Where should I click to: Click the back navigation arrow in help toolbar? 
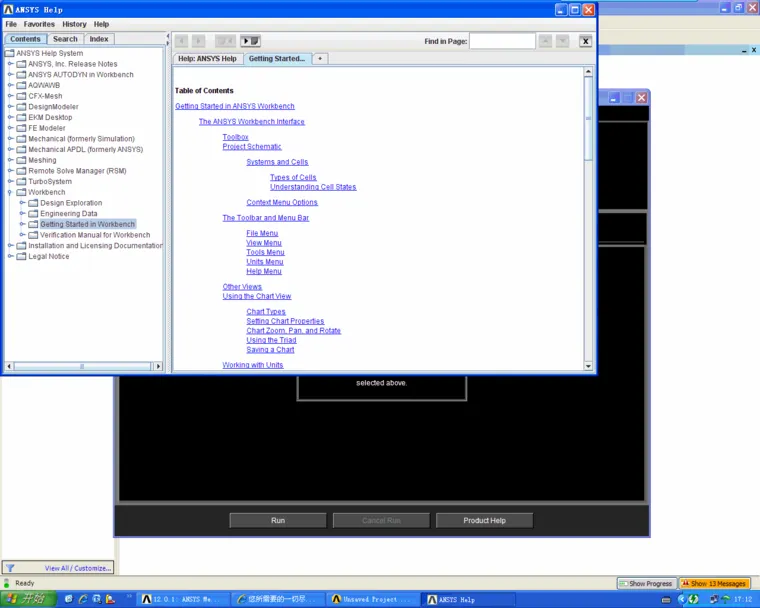click(182, 41)
